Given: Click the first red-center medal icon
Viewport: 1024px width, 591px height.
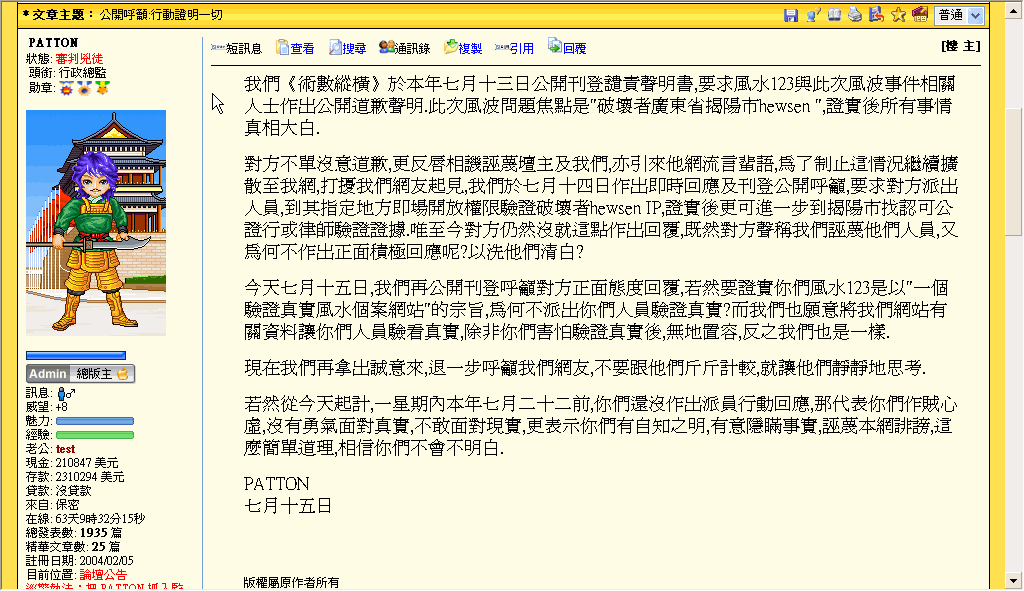Looking at the screenshot, I should (66, 88).
